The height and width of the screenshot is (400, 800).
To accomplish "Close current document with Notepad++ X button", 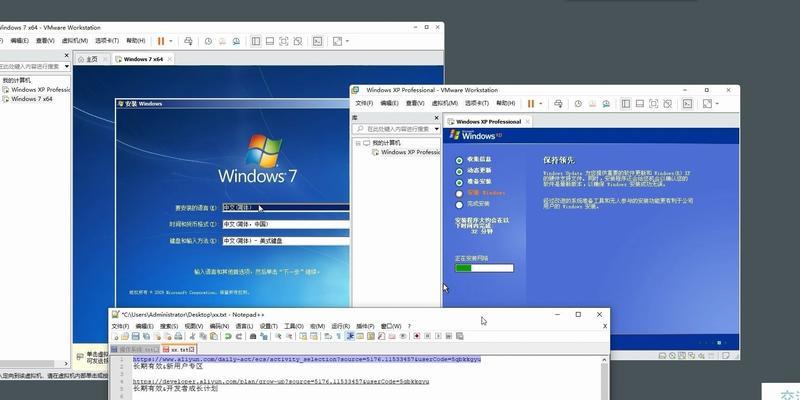I will tap(605, 326).
